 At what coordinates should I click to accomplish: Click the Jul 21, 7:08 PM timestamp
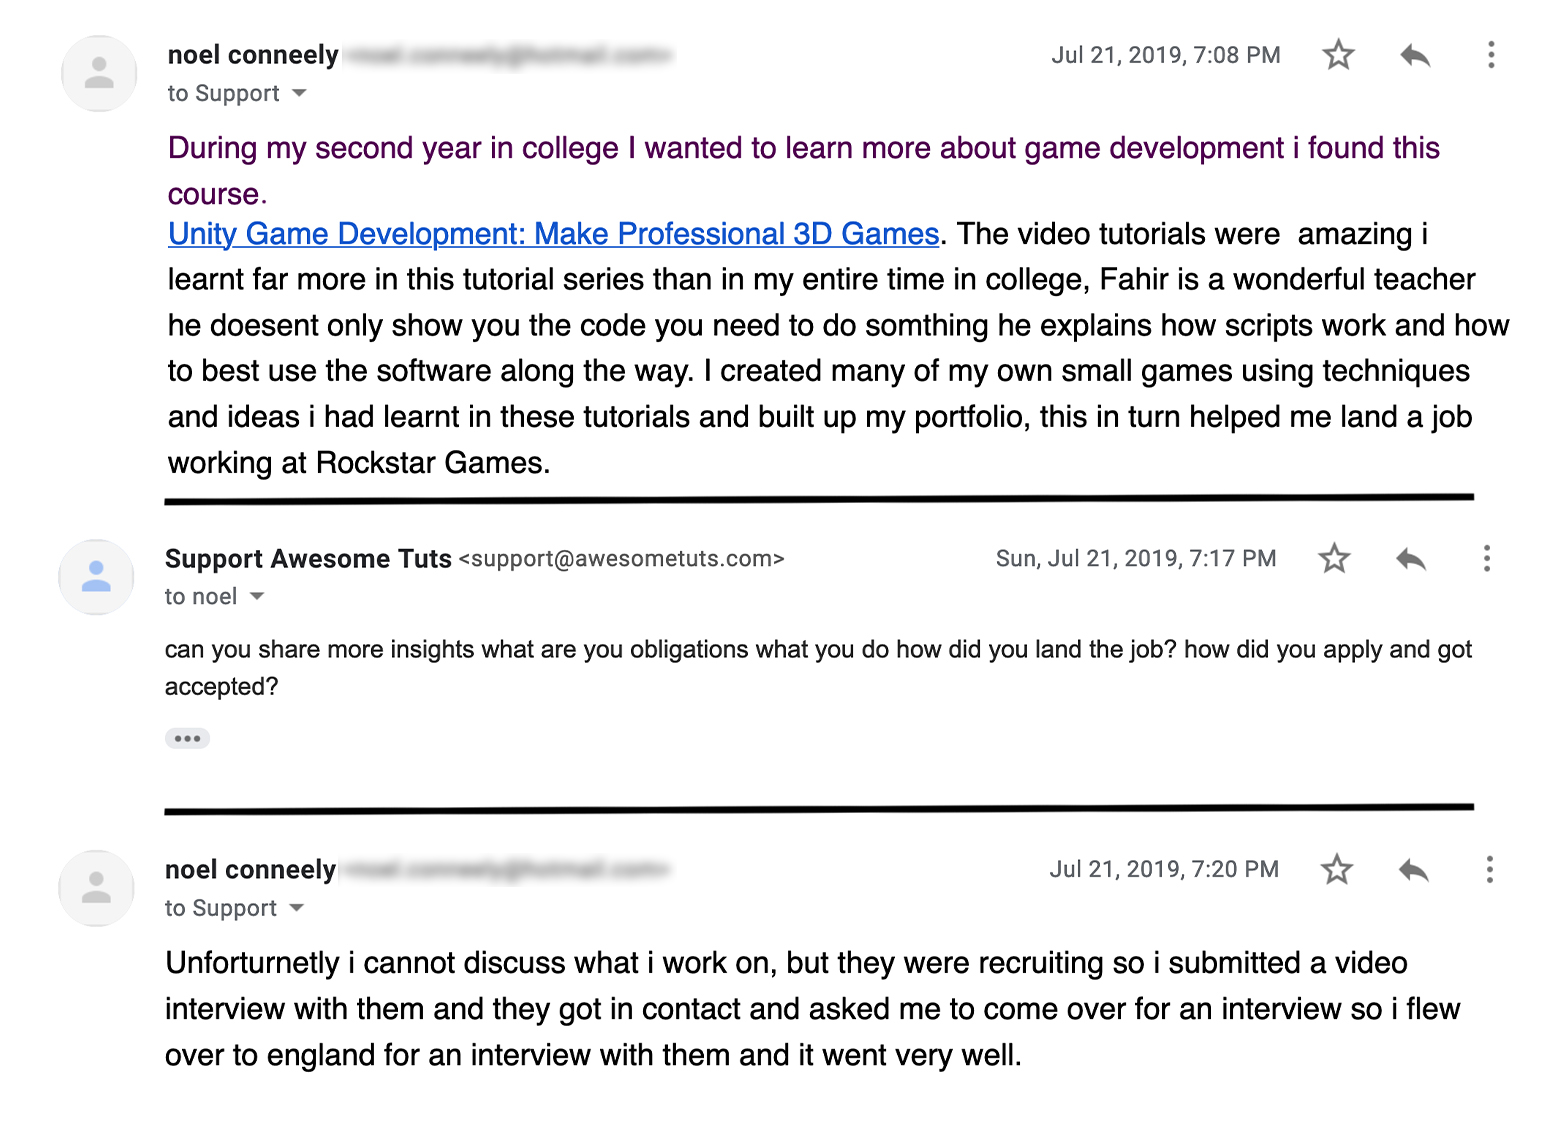pos(1166,55)
